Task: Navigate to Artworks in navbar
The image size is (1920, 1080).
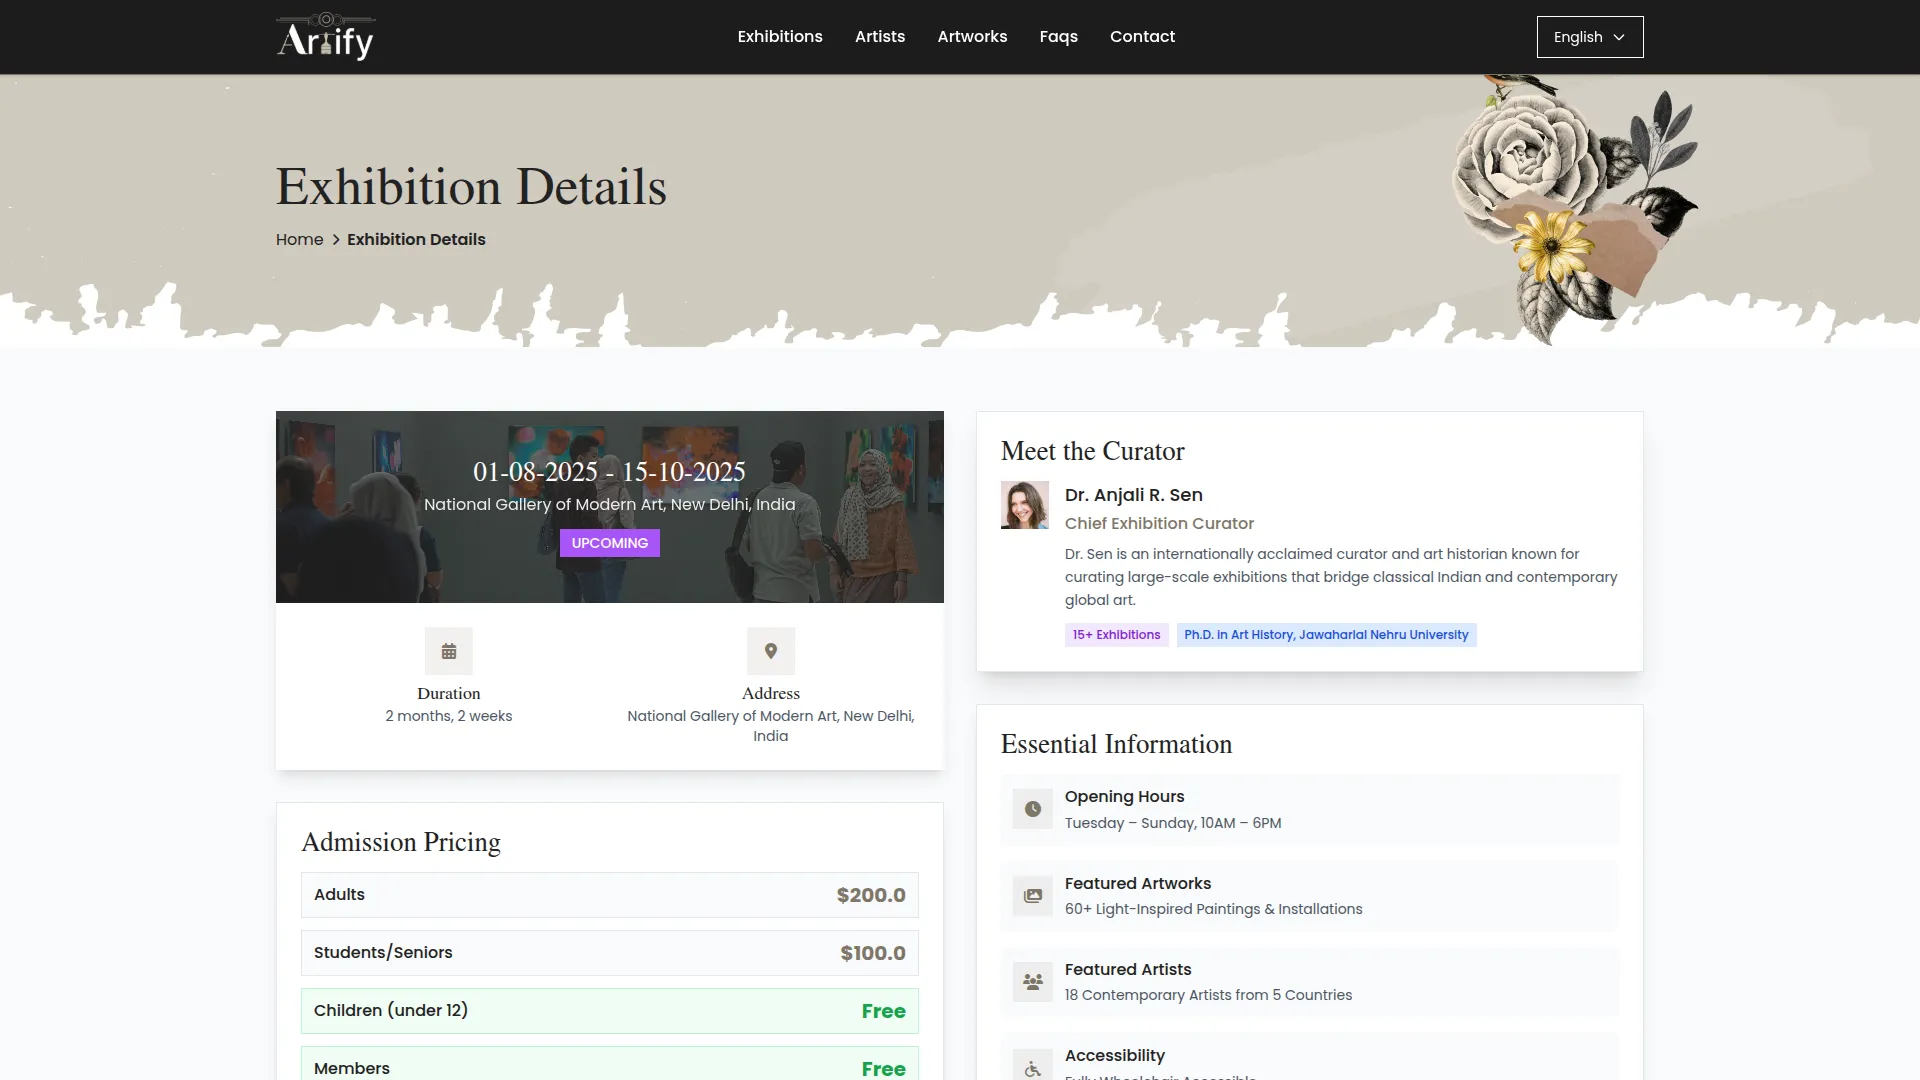Action: click(x=971, y=37)
